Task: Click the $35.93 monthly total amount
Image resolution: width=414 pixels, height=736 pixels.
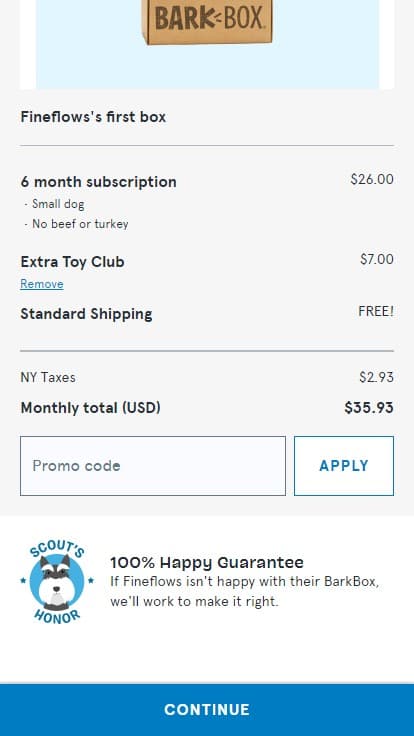Action: [x=368, y=407]
